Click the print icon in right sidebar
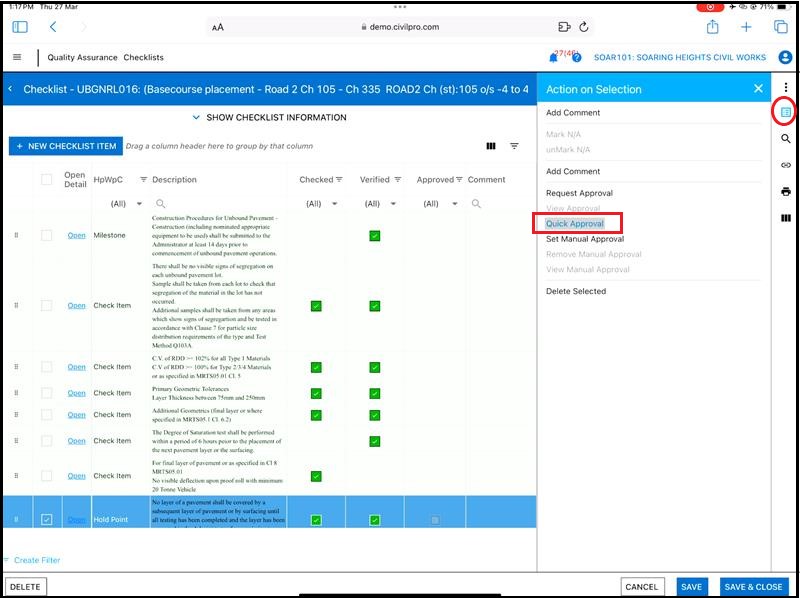The height and width of the screenshot is (598, 800). (x=786, y=191)
